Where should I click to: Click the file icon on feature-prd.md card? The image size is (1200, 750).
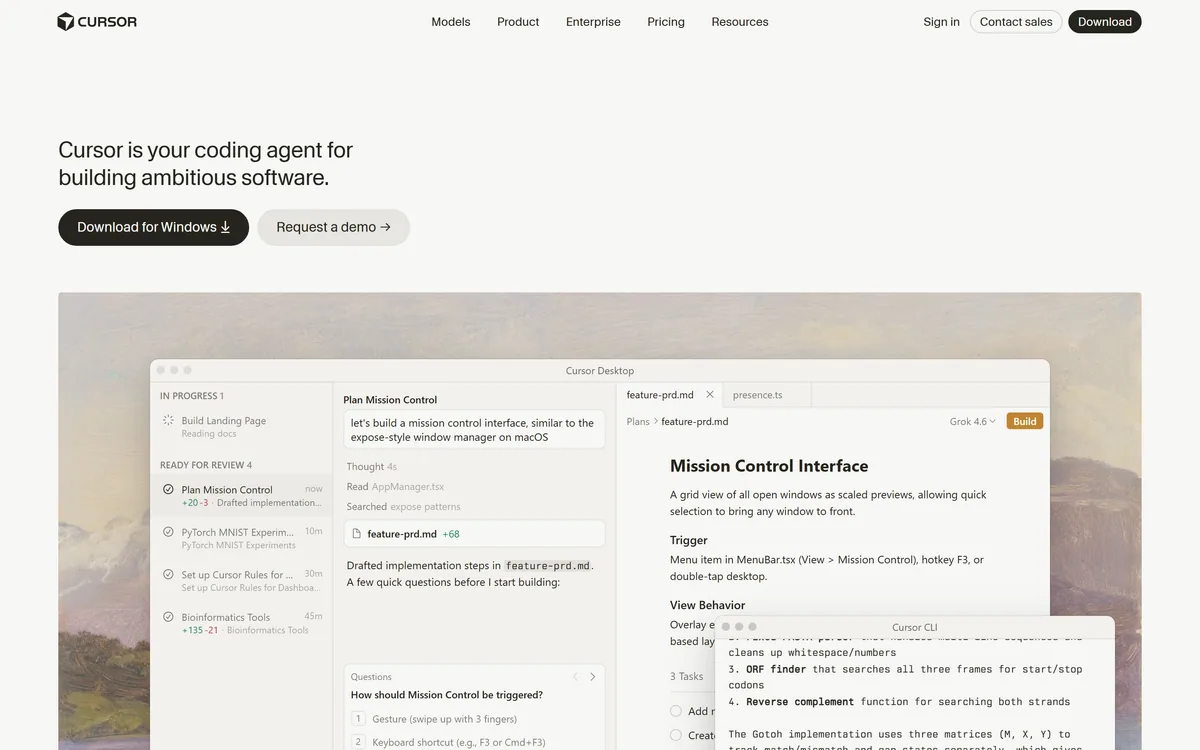tap(356, 534)
